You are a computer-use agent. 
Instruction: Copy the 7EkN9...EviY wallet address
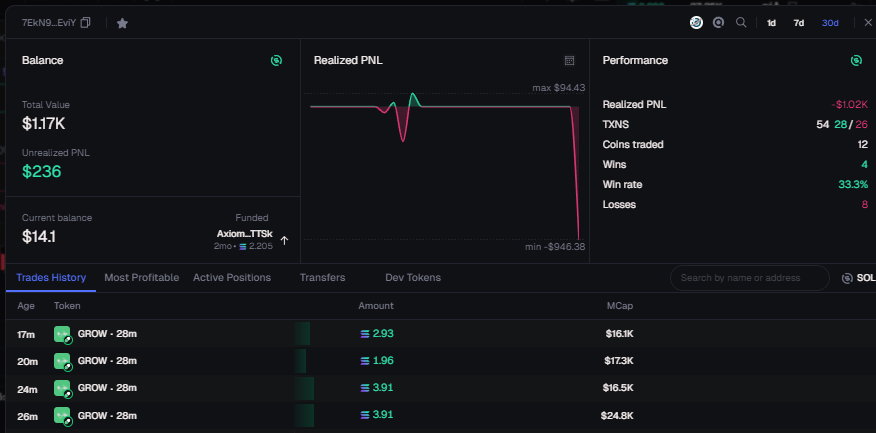[85, 23]
